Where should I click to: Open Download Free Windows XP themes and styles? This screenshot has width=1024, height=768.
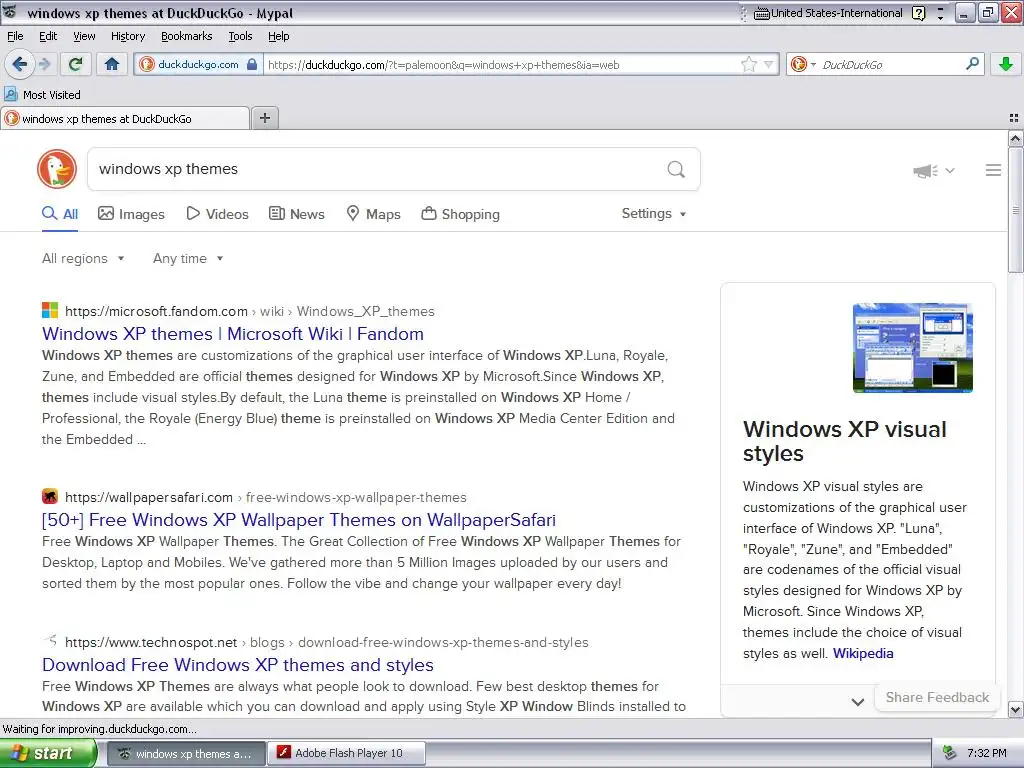coord(238,665)
